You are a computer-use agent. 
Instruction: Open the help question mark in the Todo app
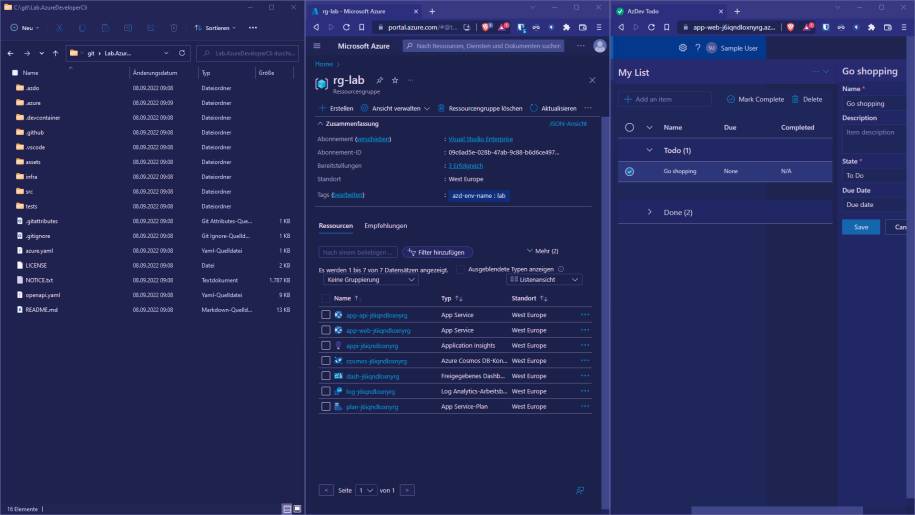click(697, 48)
